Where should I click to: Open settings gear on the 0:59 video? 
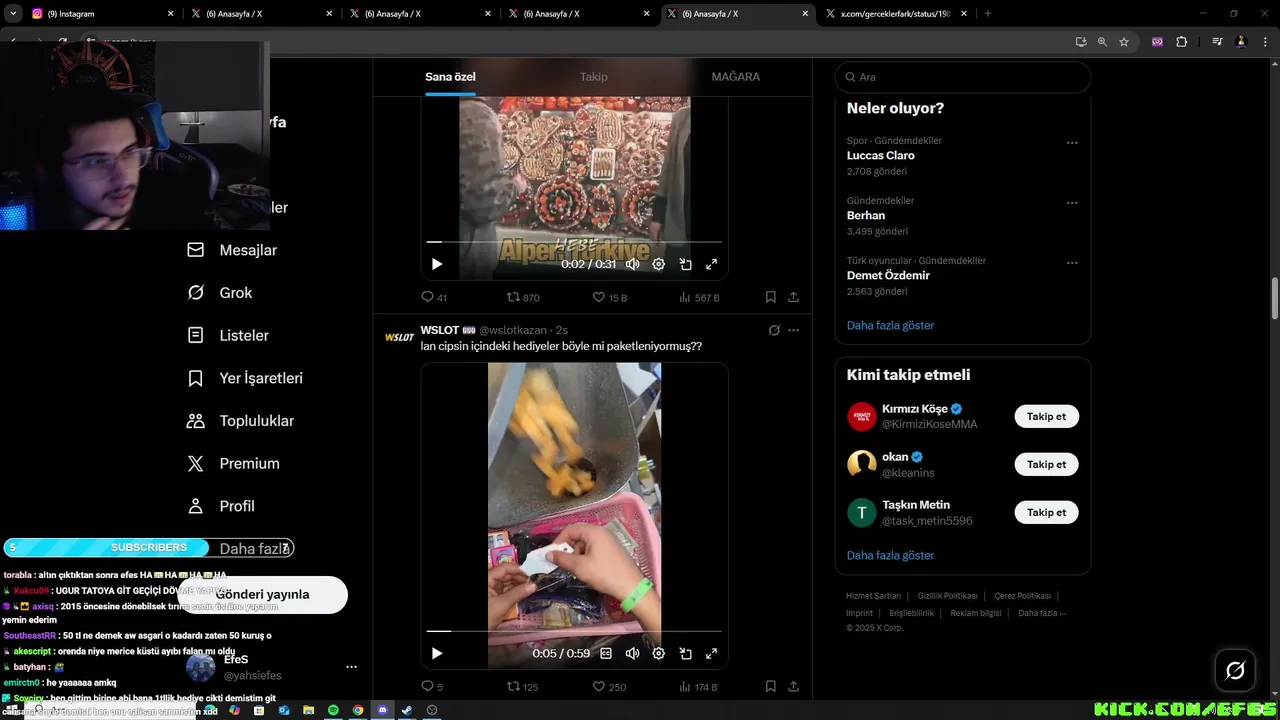pyautogui.click(x=659, y=653)
